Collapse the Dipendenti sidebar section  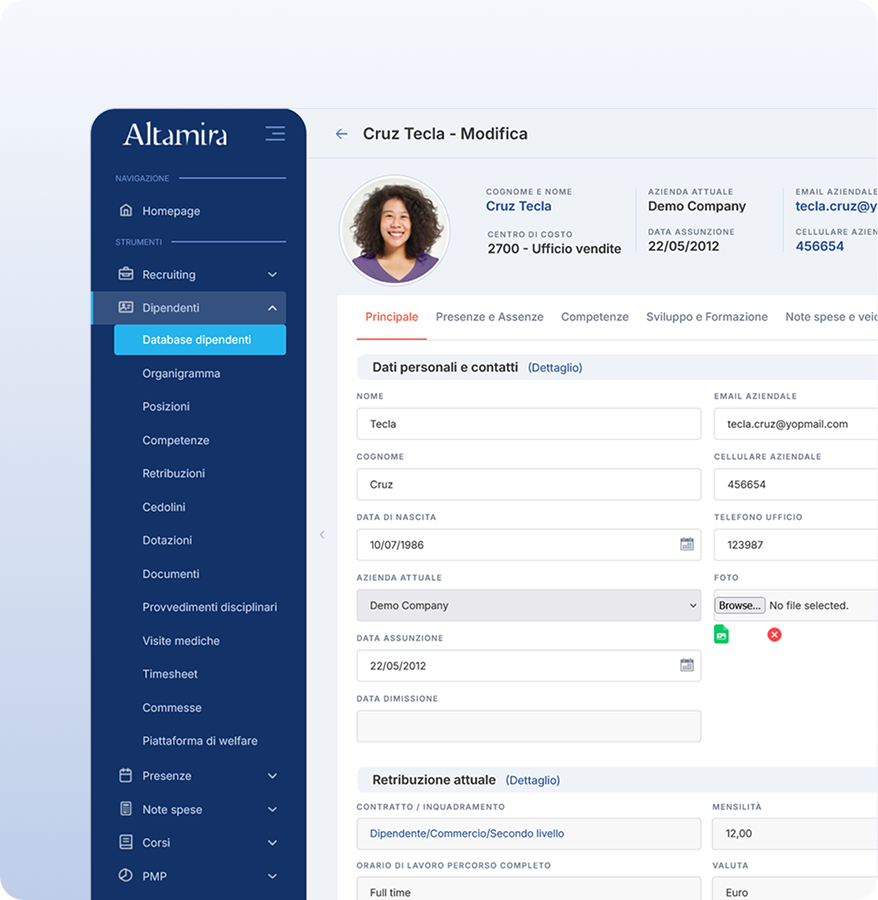point(272,308)
